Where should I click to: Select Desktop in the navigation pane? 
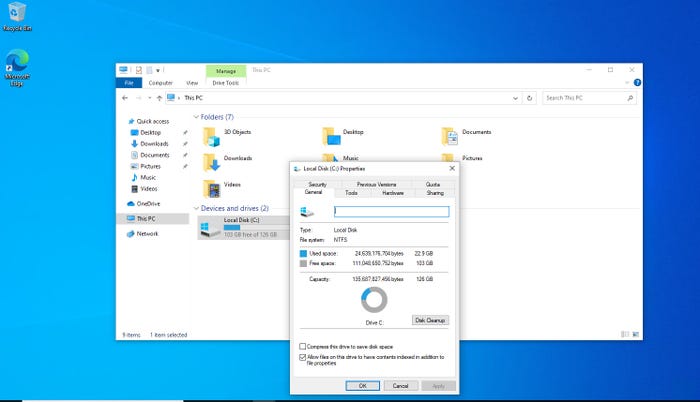150,133
